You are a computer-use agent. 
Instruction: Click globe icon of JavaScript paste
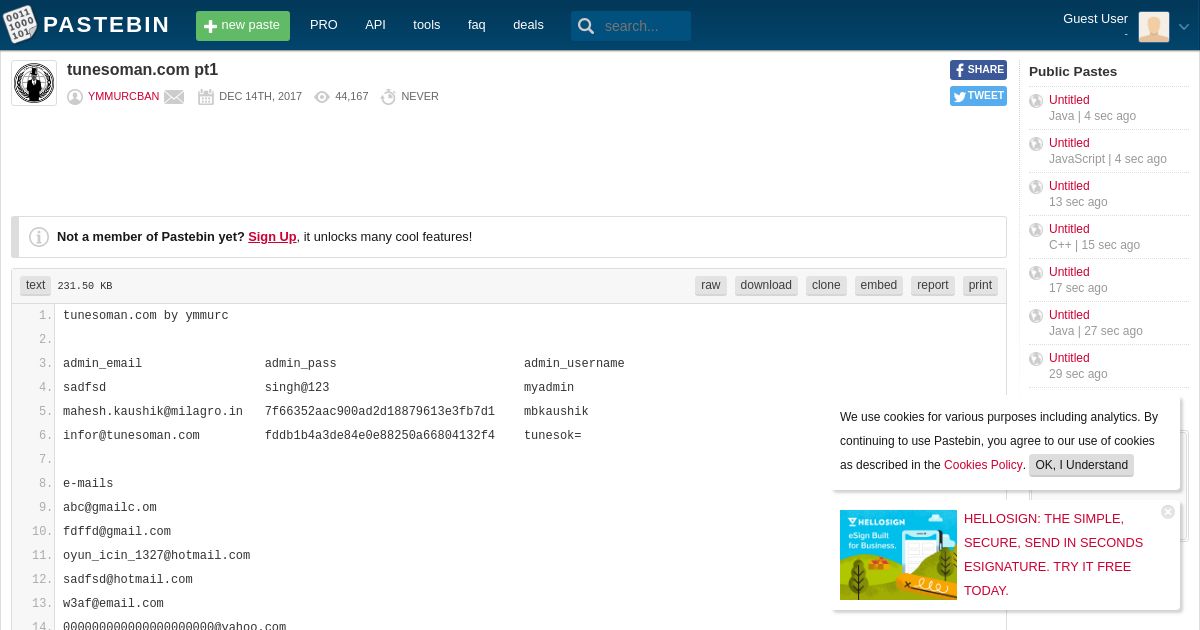tap(1036, 144)
